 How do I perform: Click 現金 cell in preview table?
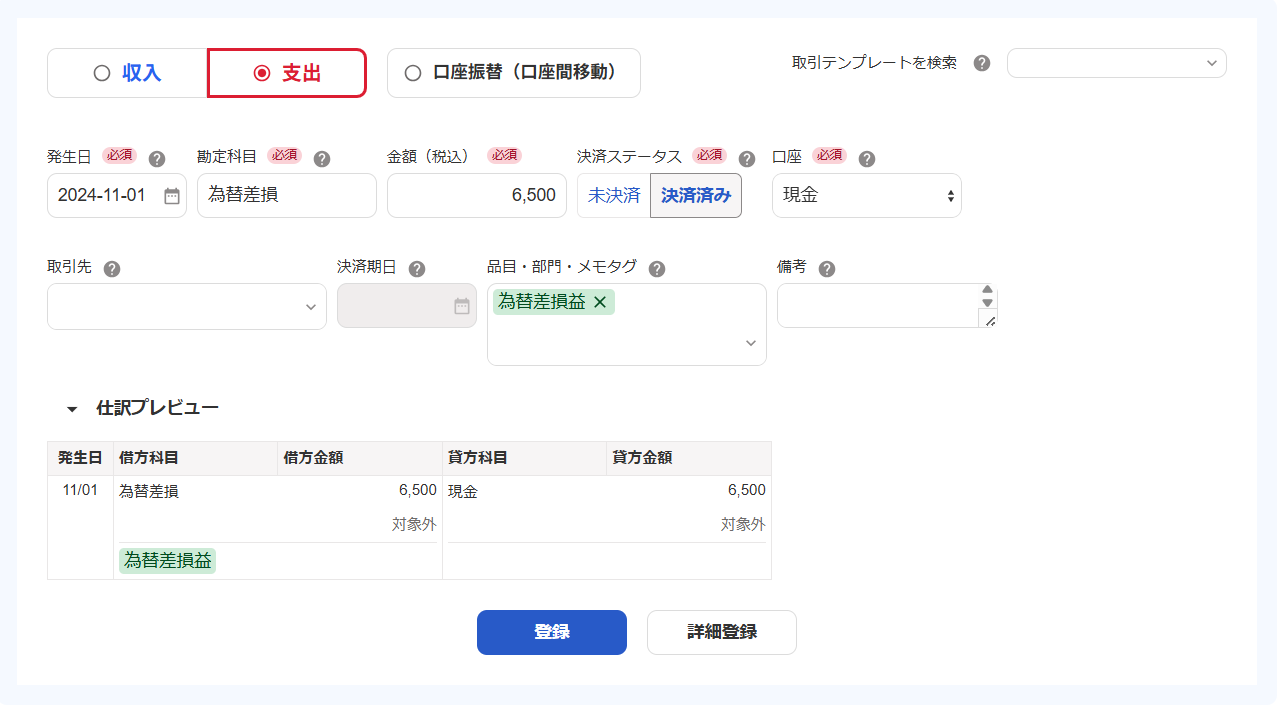(x=463, y=492)
